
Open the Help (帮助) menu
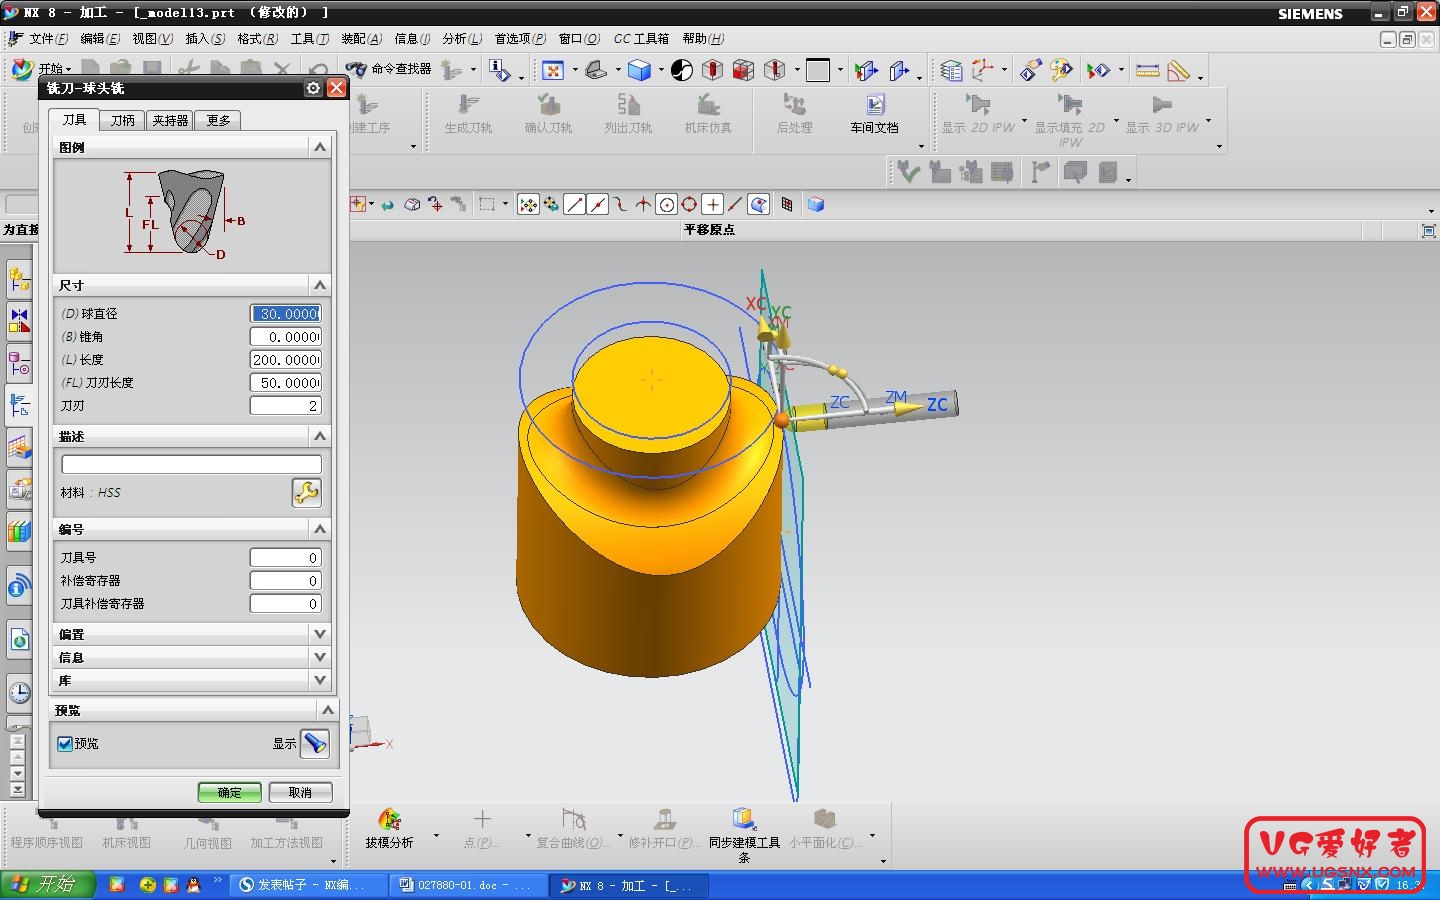tap(703, 39)
